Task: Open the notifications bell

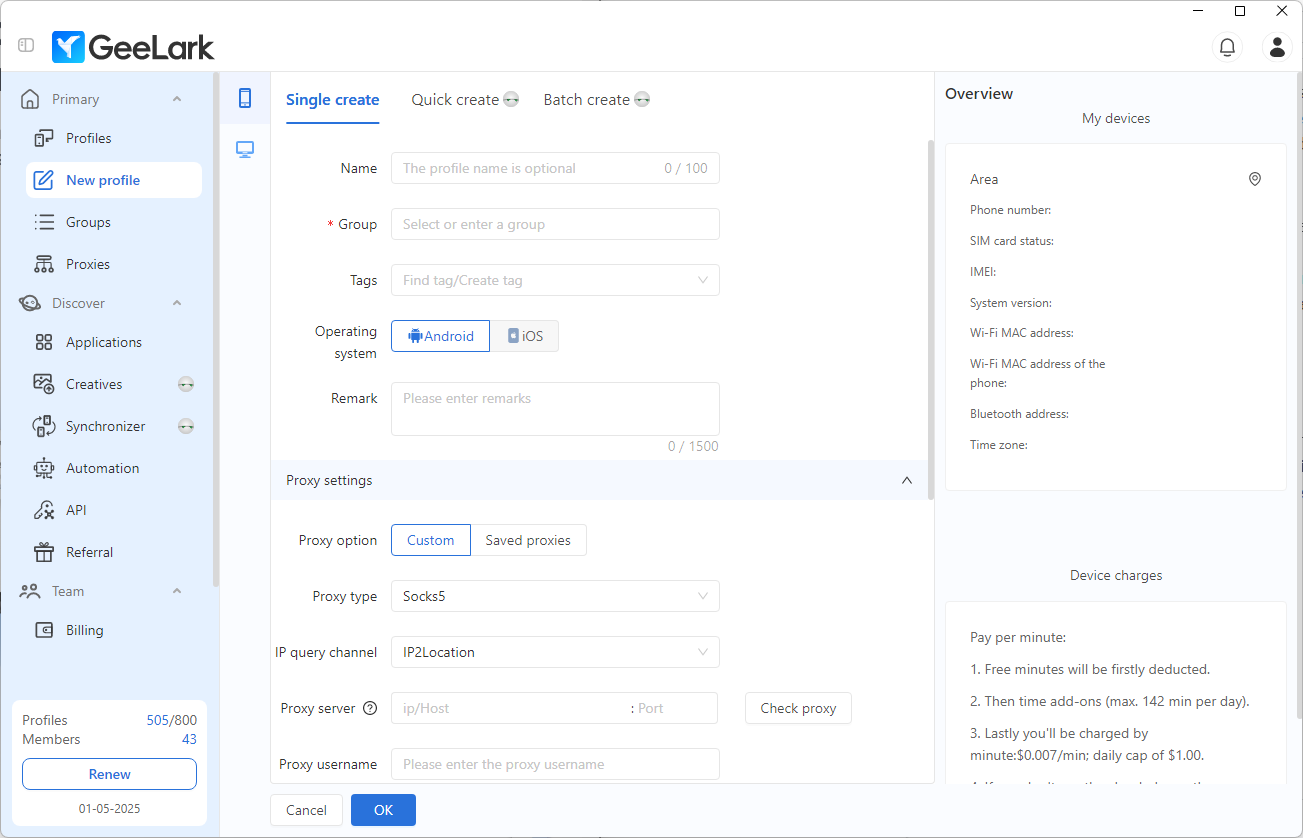Action: pyautogui.click(x=1226, y=46)
